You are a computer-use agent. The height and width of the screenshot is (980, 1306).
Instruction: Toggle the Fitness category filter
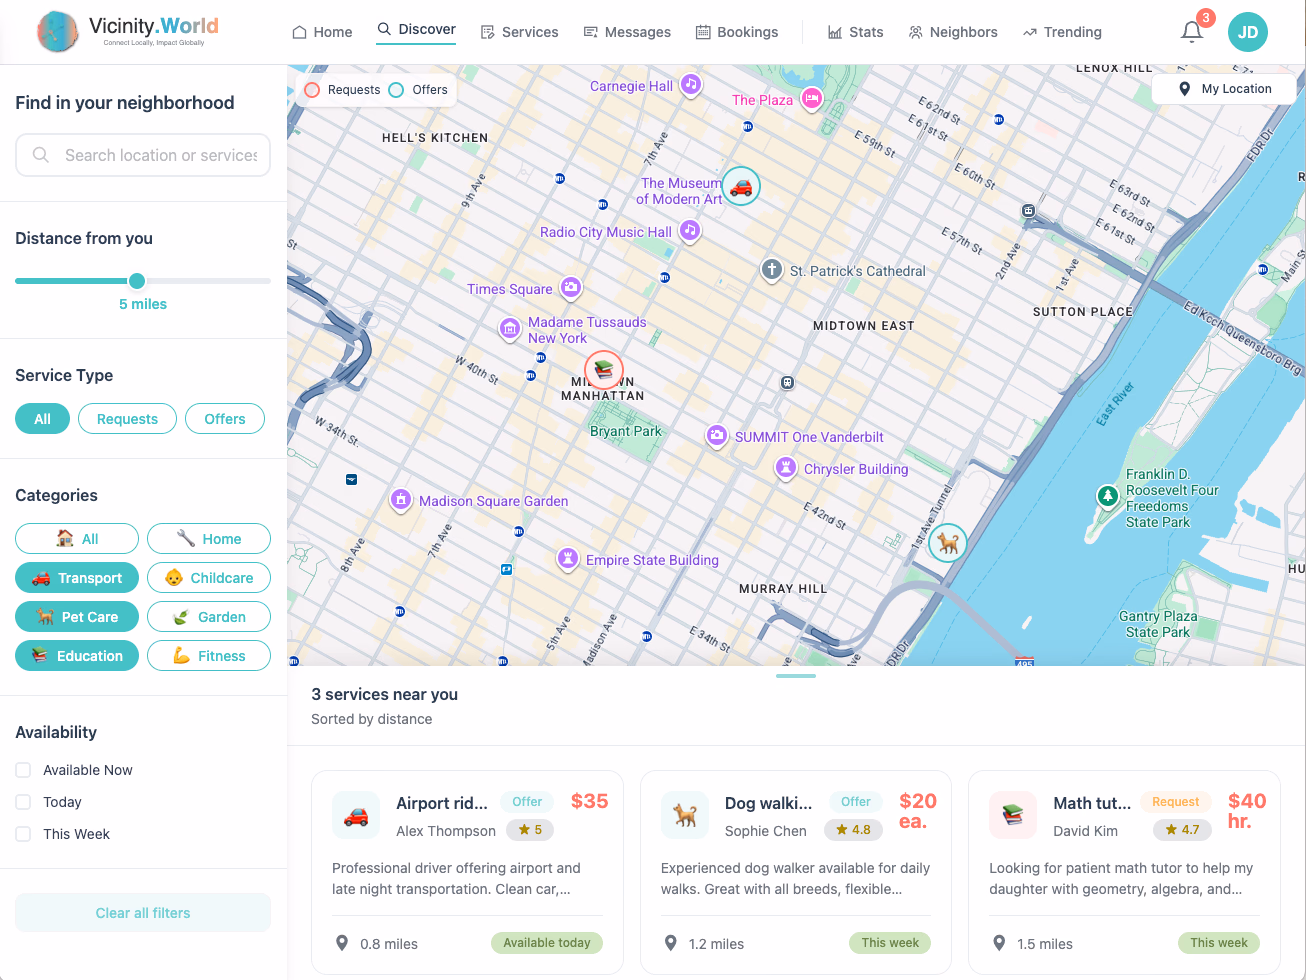point(209,656)
